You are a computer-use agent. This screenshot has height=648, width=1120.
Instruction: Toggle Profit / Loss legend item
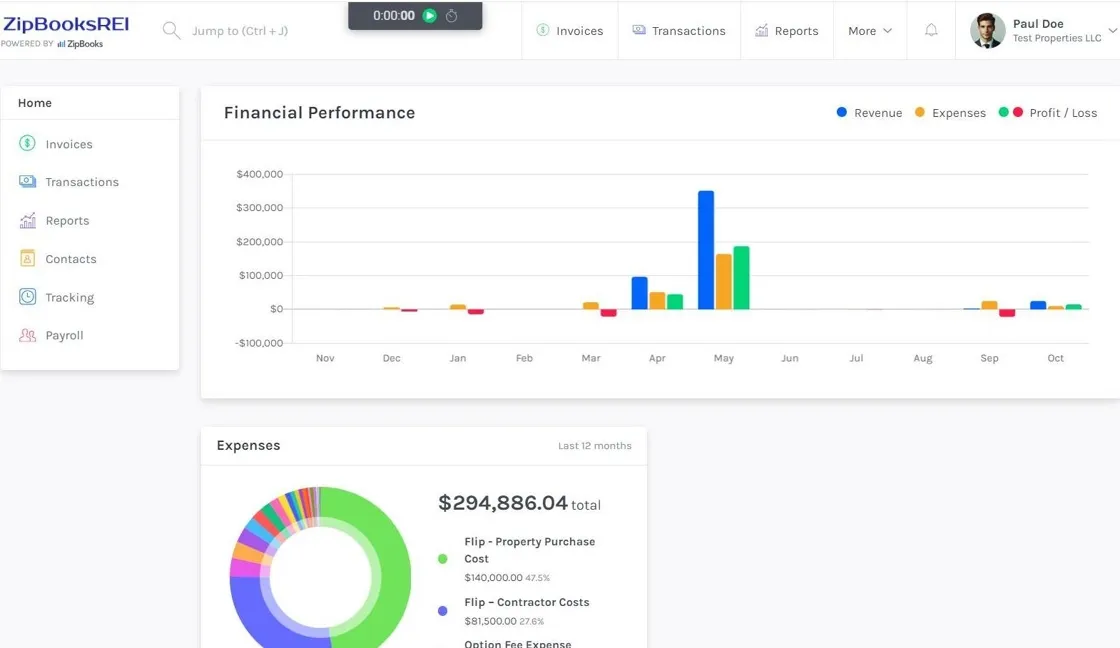(x=1047, y=113)
